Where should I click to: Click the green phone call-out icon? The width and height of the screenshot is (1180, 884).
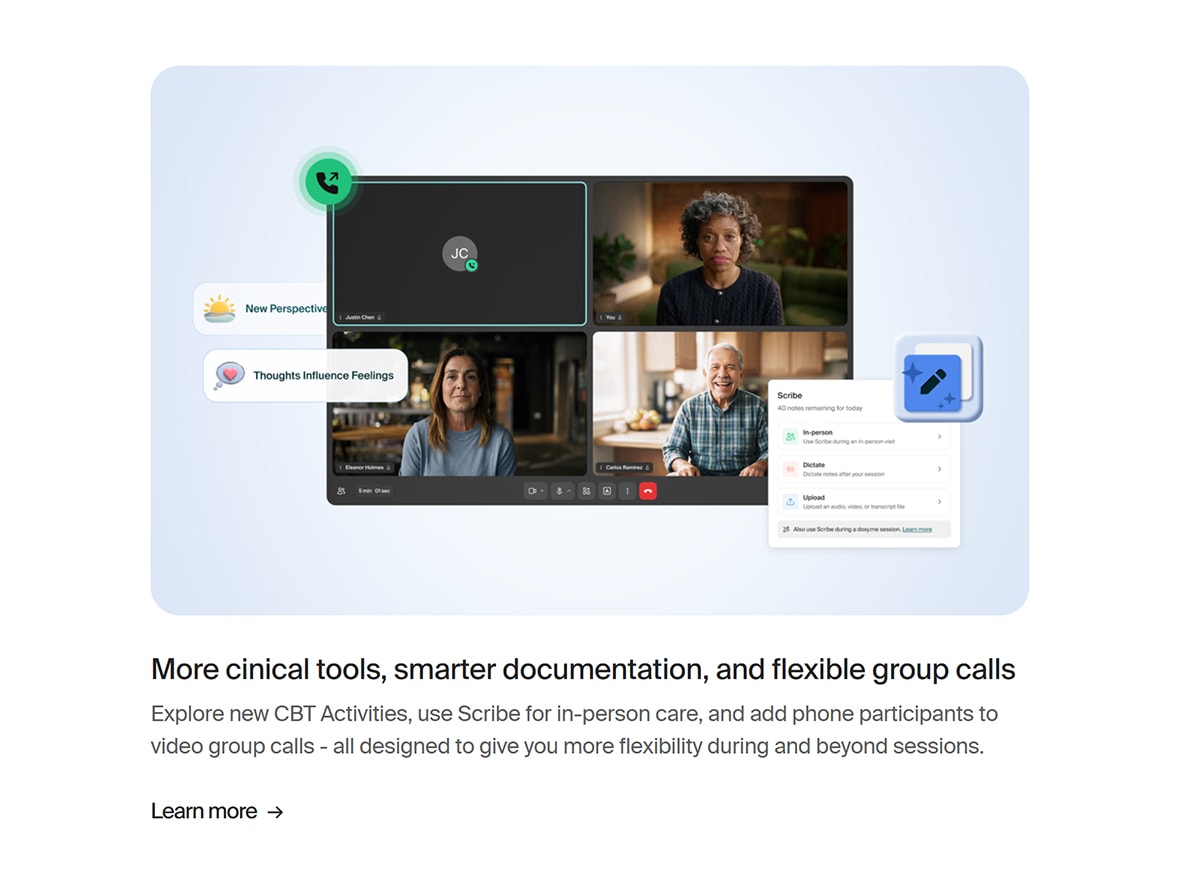(328, 181)
